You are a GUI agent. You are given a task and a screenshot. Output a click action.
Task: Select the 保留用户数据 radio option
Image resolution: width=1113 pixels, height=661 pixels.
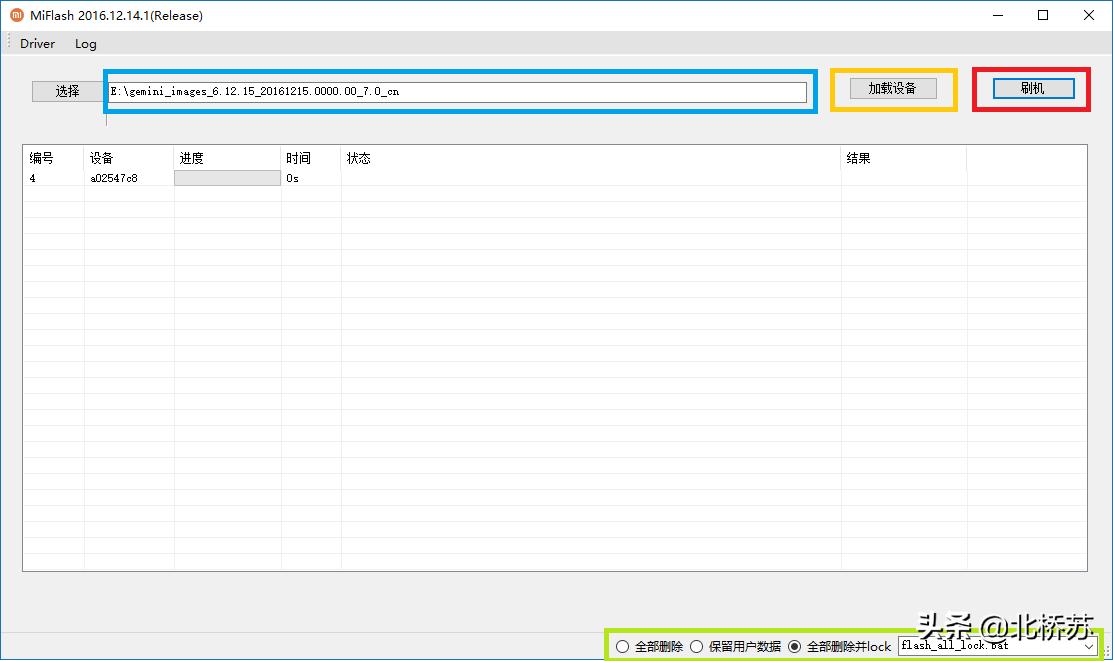[x=696, y=646]
